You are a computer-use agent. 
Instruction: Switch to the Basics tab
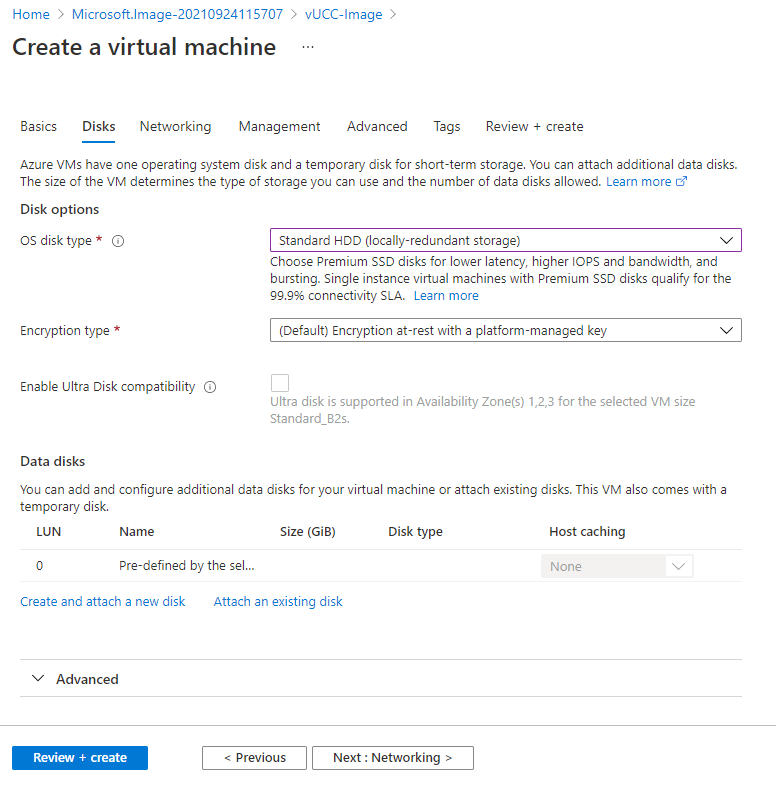pyautogui.click(x=38, y=127)
